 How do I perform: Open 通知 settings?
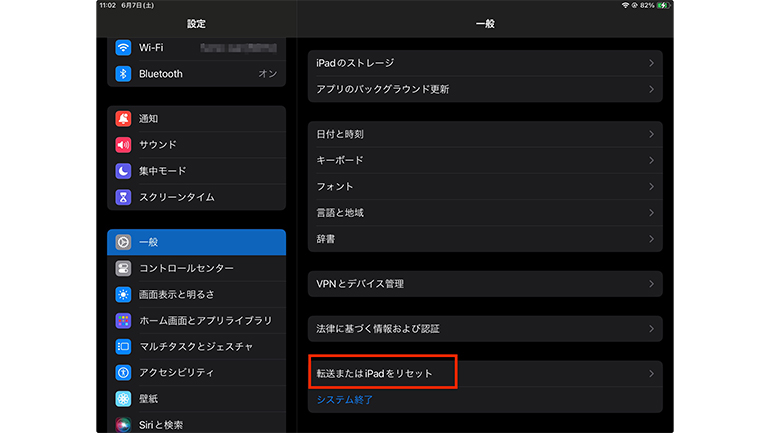point(196,119)
